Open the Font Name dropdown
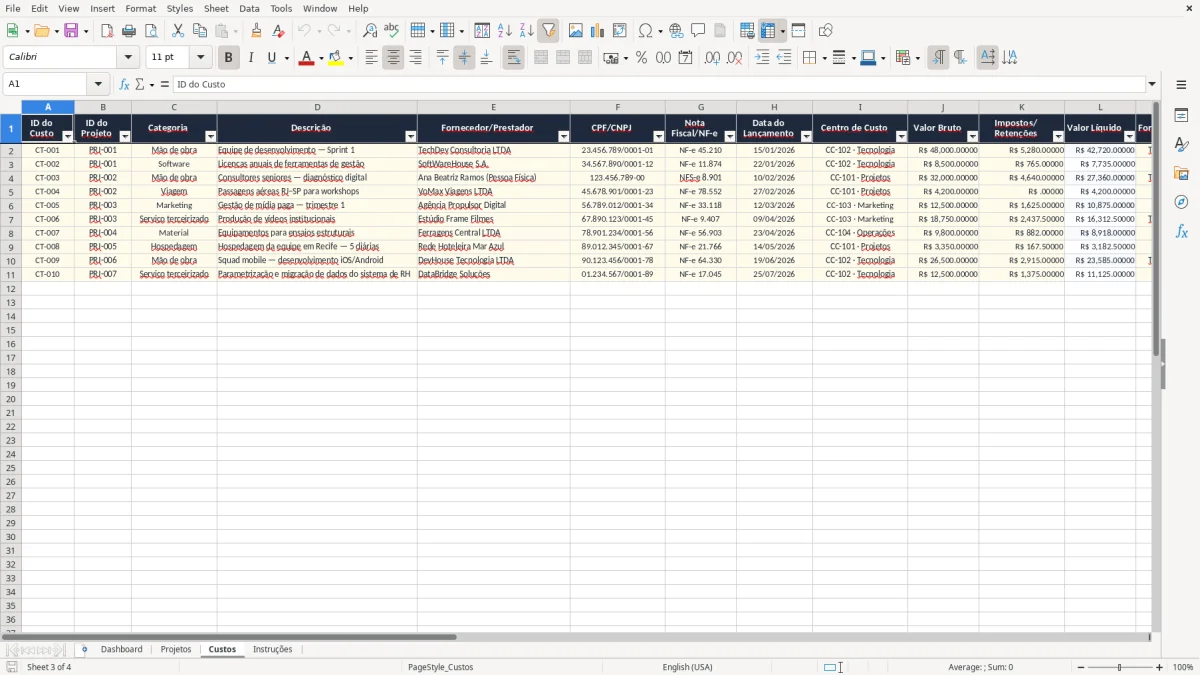 128,58
